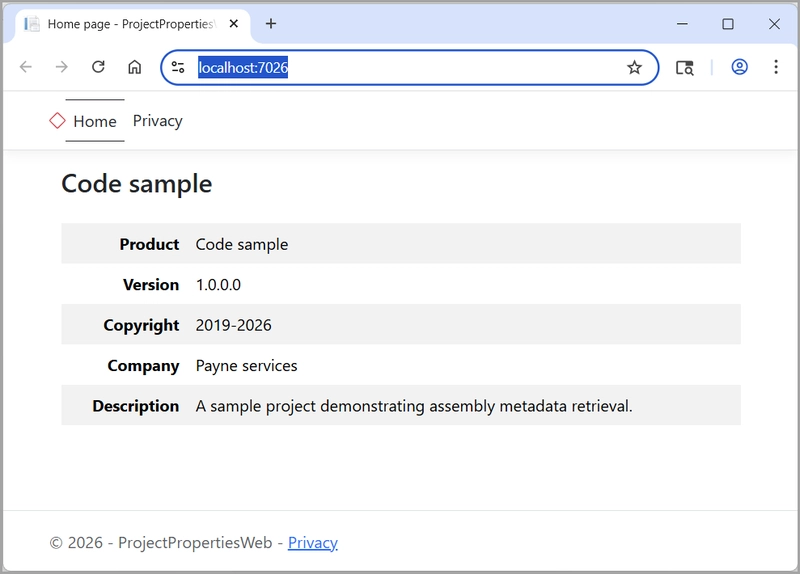Image resolution: width=800 pixels, height=574 pixels.
Task: Select the Description label
Action: point(136,406)
